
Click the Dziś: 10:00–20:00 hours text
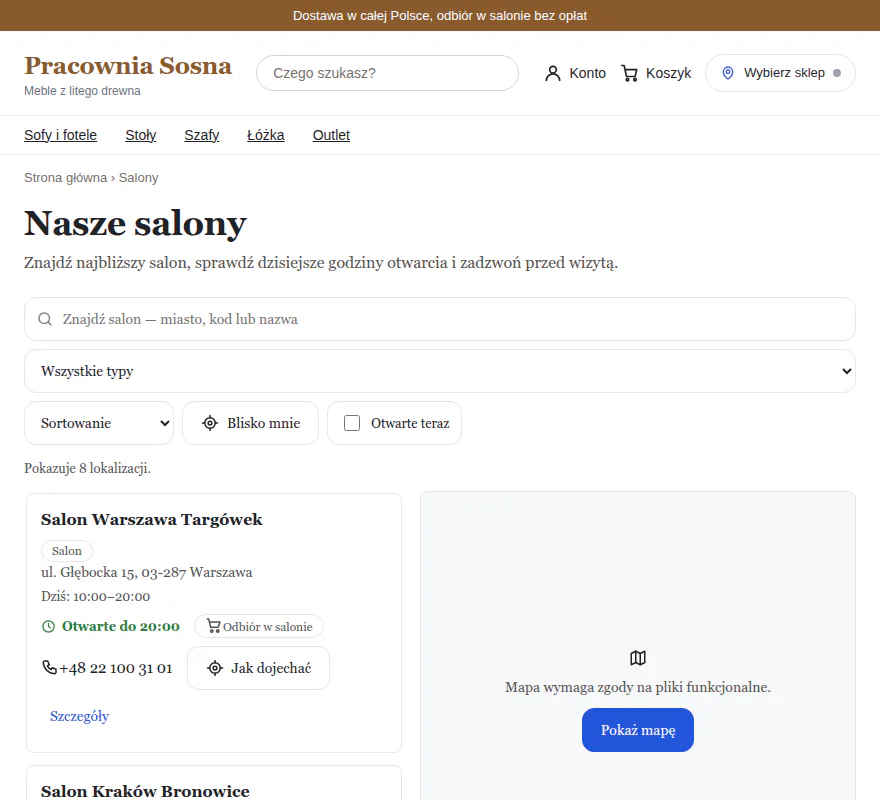tap(95, 597)
